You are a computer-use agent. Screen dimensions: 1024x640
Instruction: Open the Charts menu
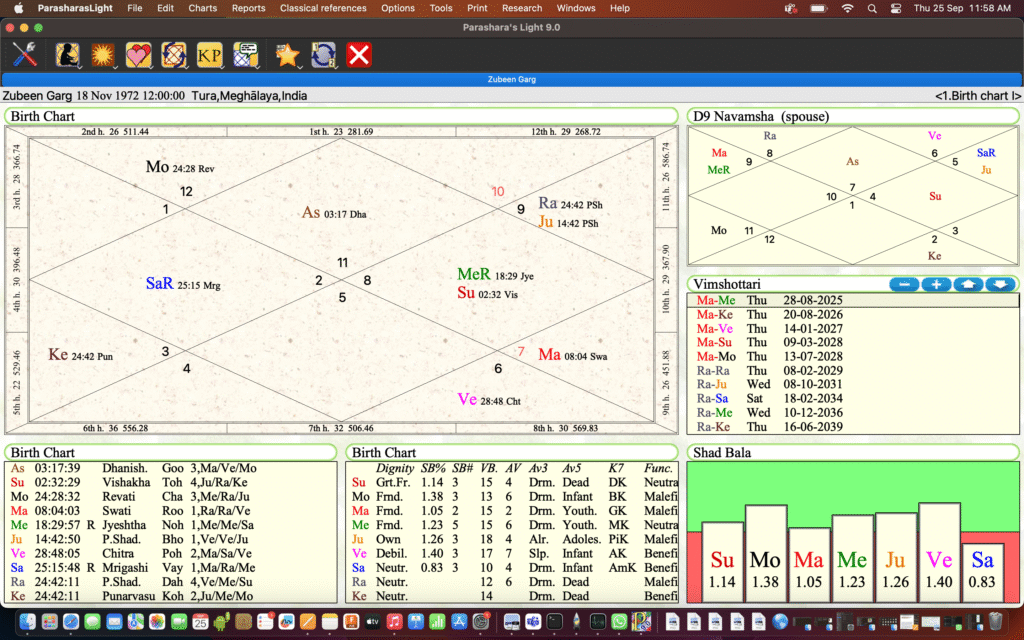202,8
